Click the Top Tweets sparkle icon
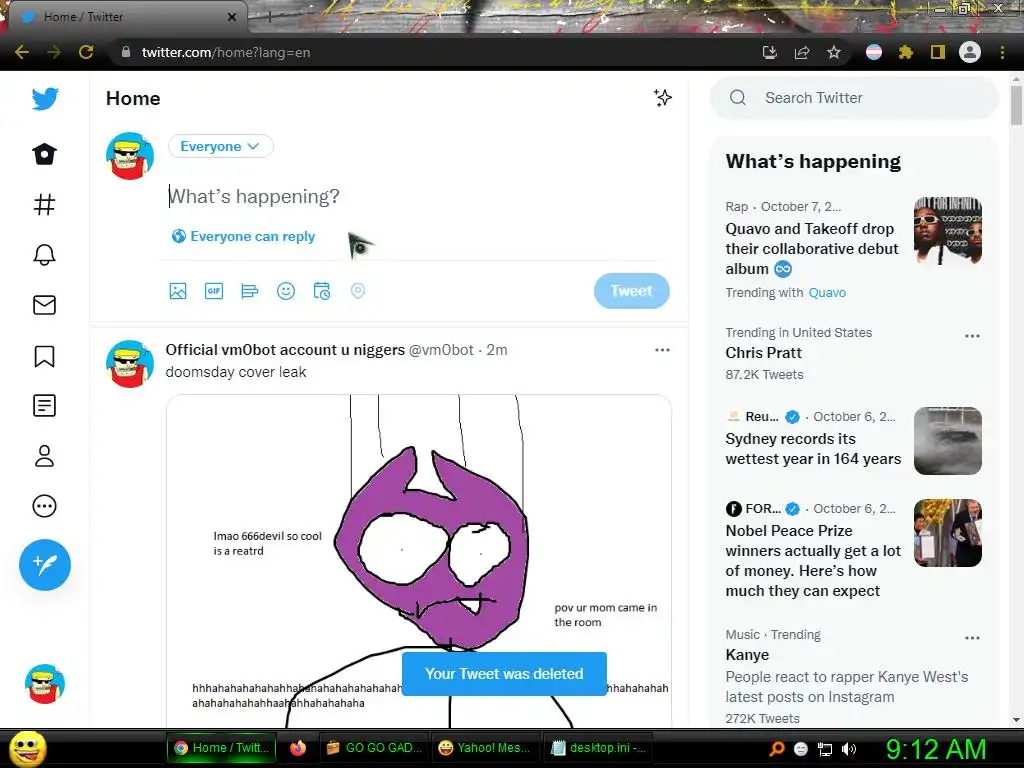 [x=662, y=98]
